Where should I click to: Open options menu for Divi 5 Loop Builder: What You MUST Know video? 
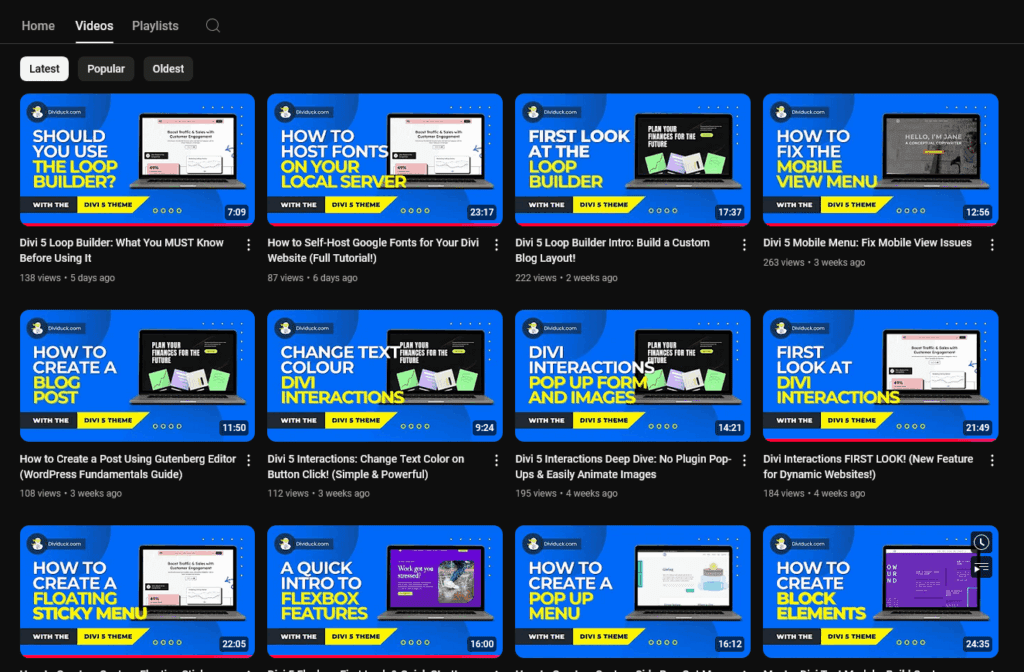(248, 245)
